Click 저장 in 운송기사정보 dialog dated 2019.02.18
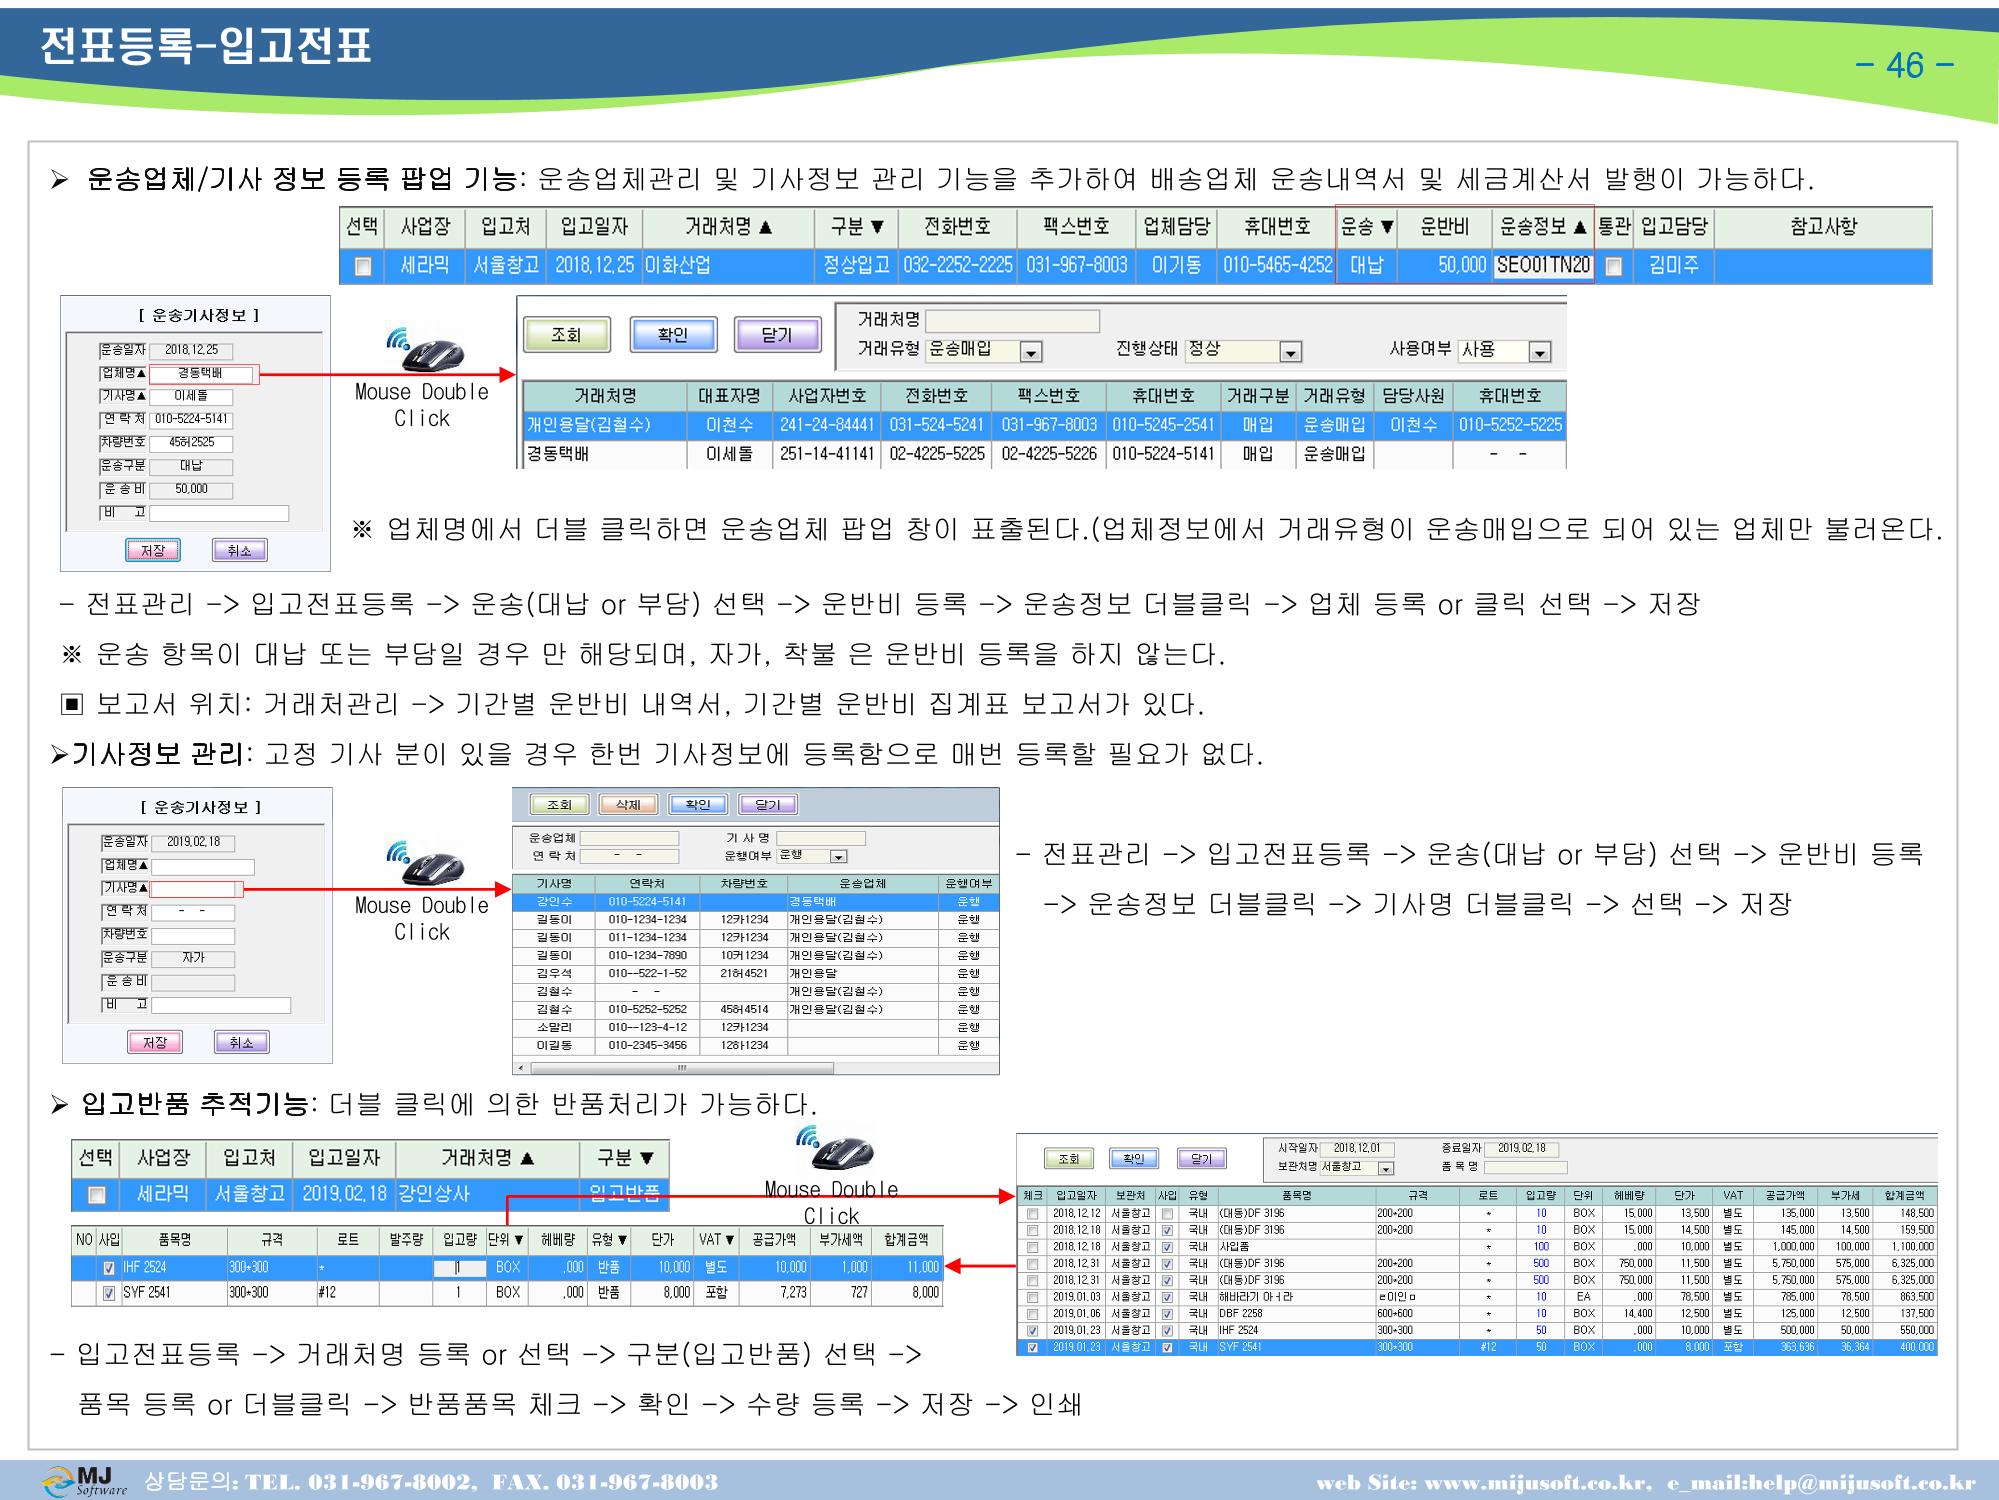Viewport: 1999px width, 1500px height. (155, 1043)
